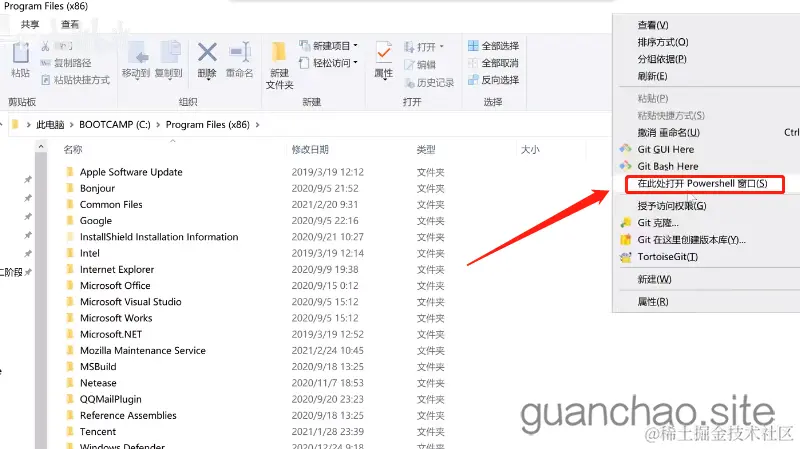The height and width of the screenshot is (449, 800).
Task: Click the New folder (新建文件夹) icon
Action: point(279,53)
